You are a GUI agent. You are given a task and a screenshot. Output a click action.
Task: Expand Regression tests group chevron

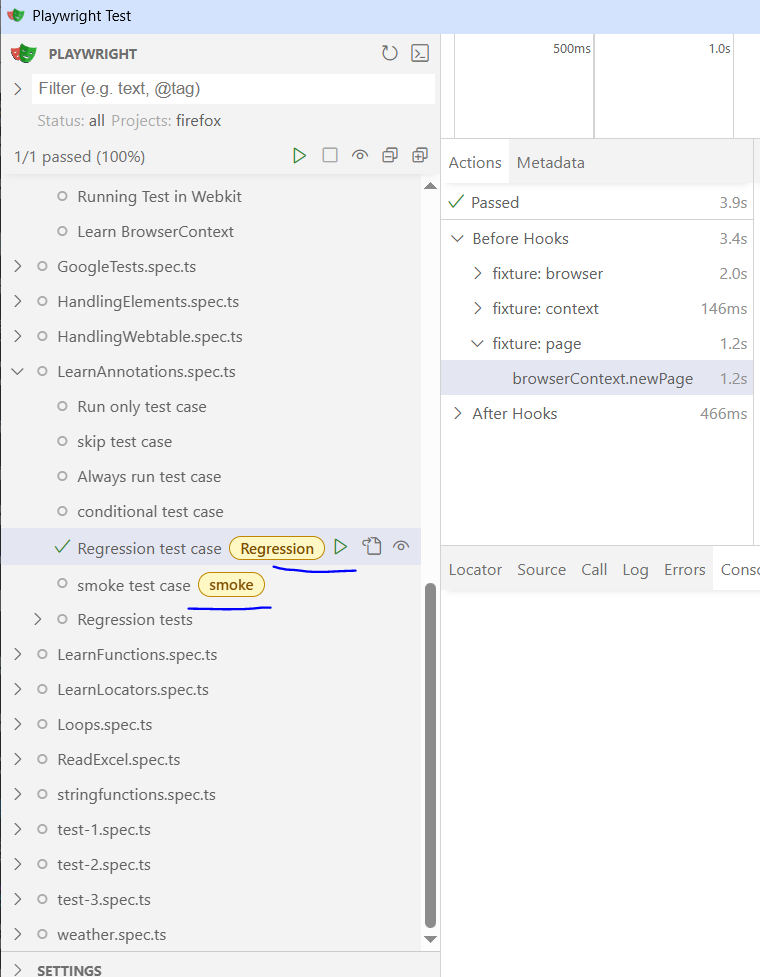click(37, 619)
